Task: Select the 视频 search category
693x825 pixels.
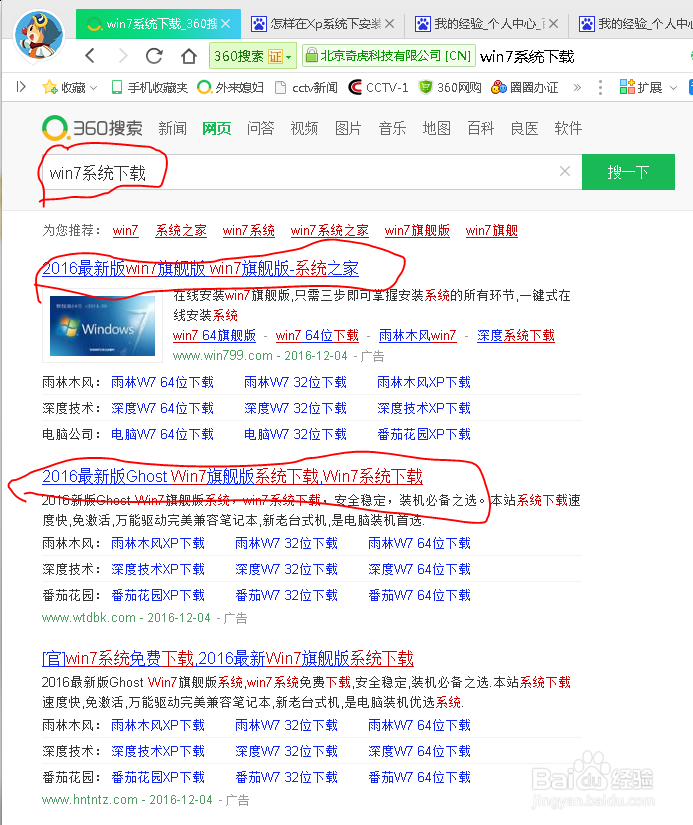Action: pos(304,128)
